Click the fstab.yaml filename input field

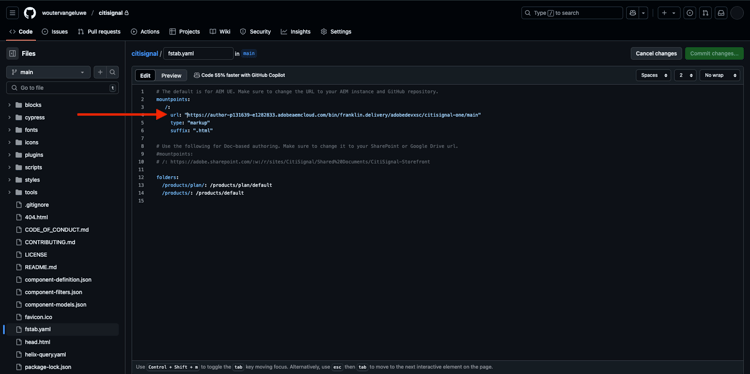198,54
